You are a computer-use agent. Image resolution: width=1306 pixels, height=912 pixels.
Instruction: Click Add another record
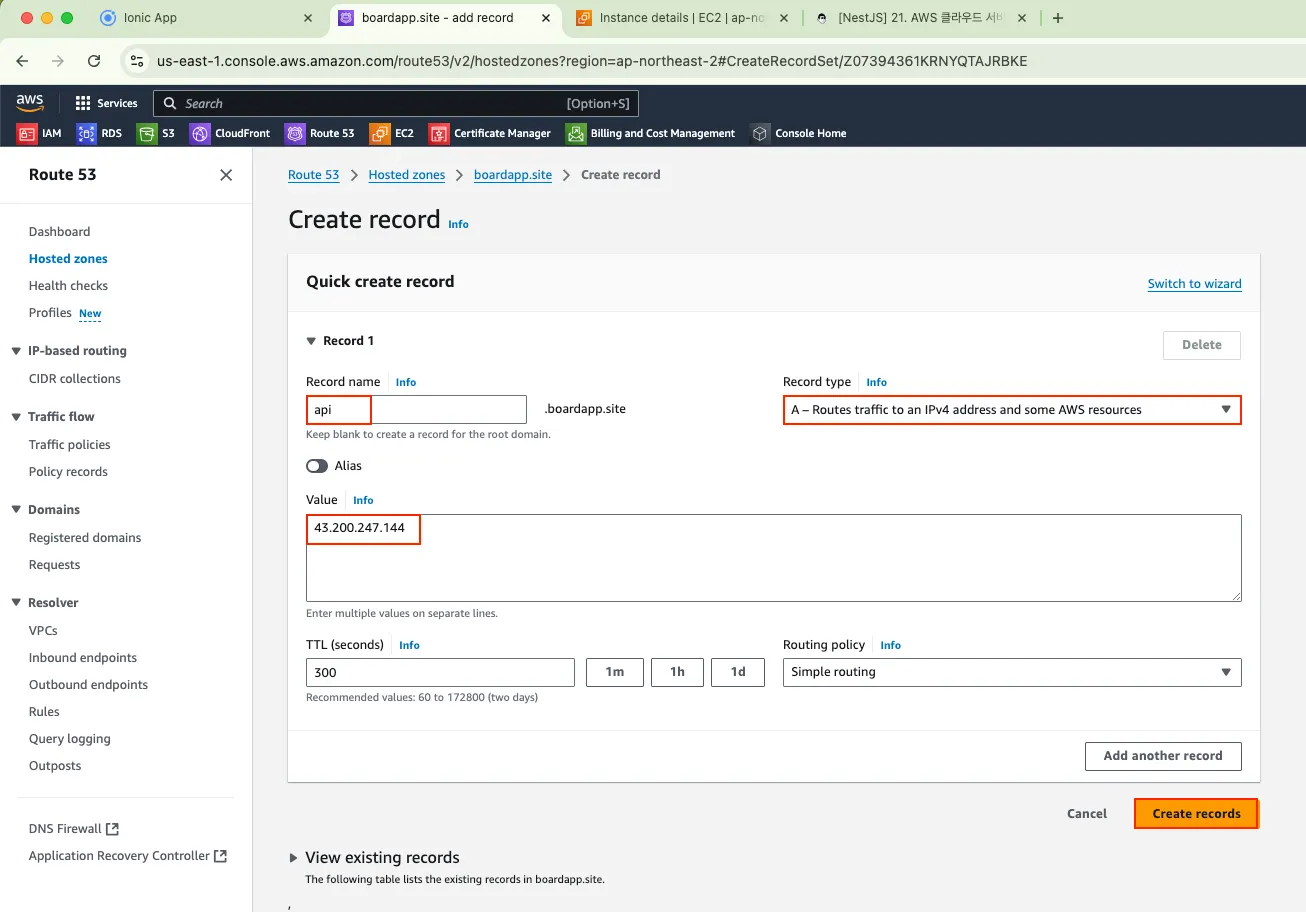tap(1163, 756)
